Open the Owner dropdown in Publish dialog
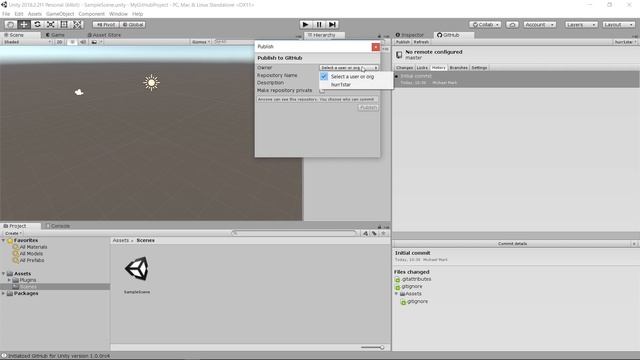 (349, 68)
